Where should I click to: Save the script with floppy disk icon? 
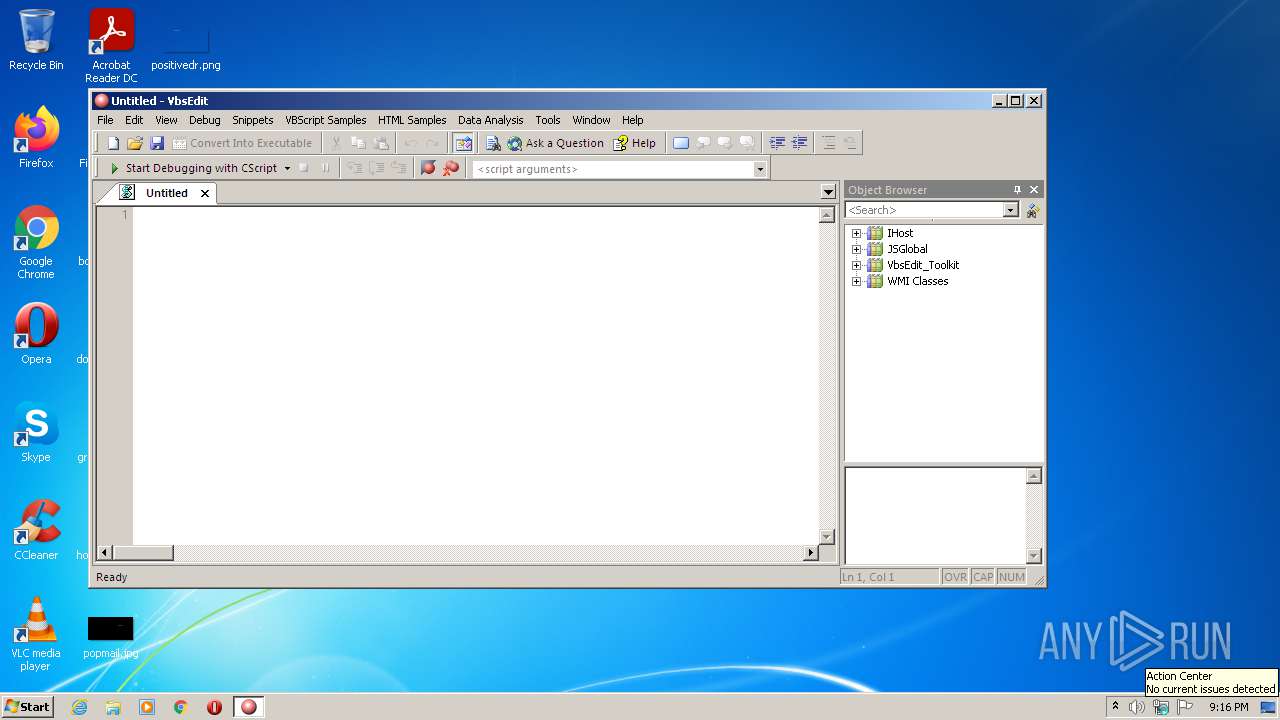(x=157, y=143)
